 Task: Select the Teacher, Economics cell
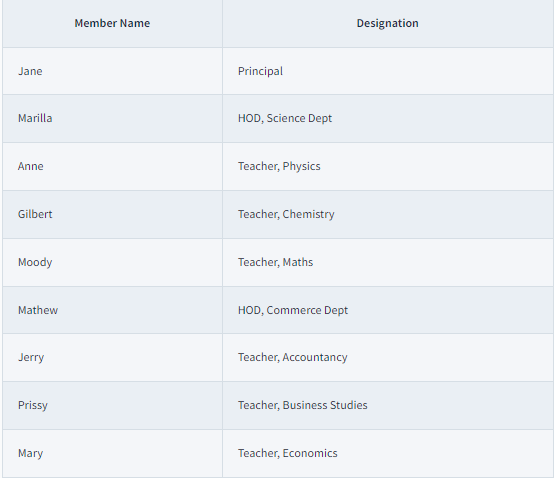[388, 454]
